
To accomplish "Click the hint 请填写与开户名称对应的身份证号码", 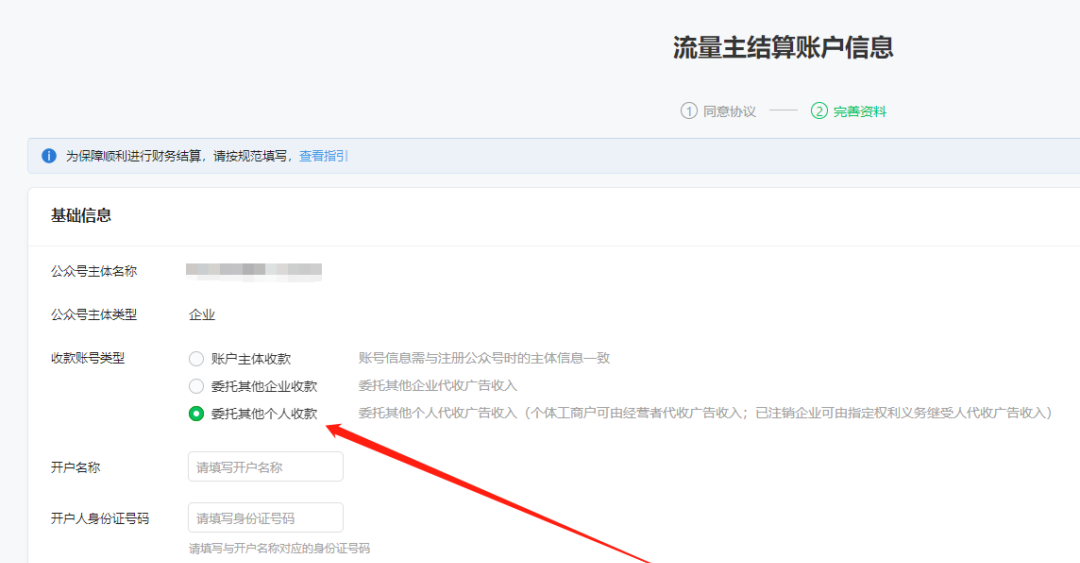I will [279, 549].
